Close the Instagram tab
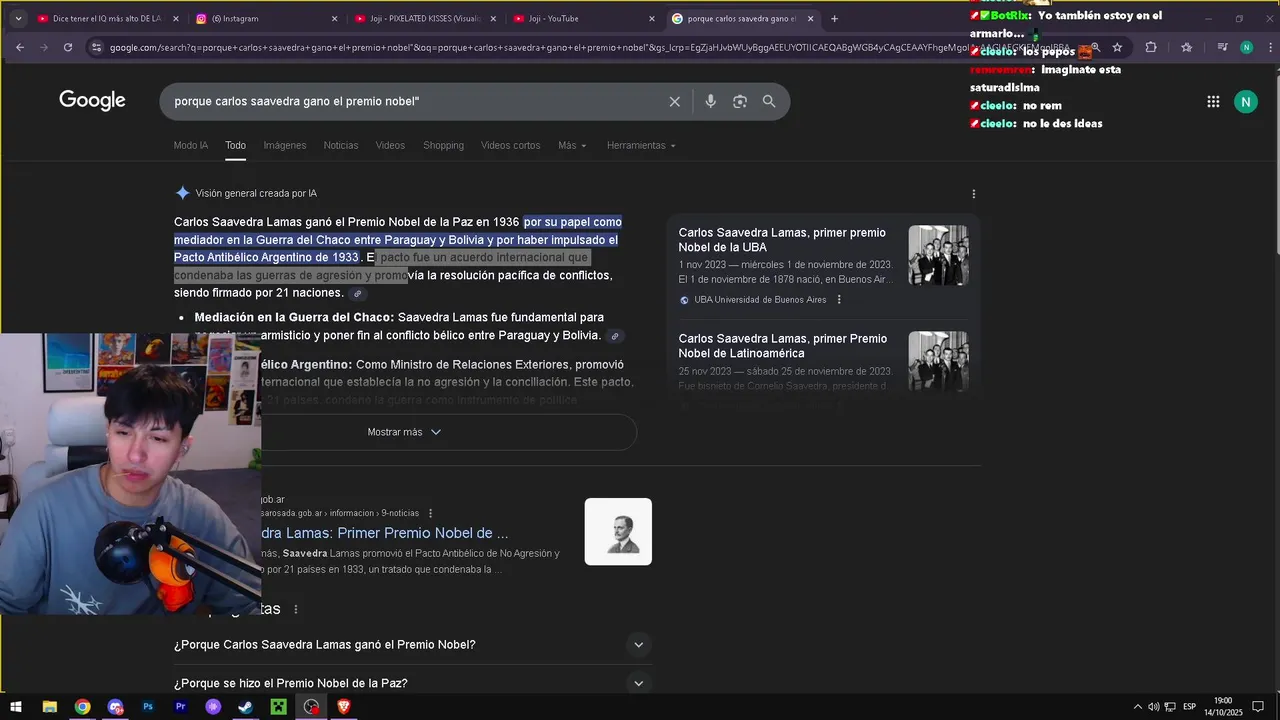Image resolution: width=1280 pixels, height=720 pixels. coord(335,18)
